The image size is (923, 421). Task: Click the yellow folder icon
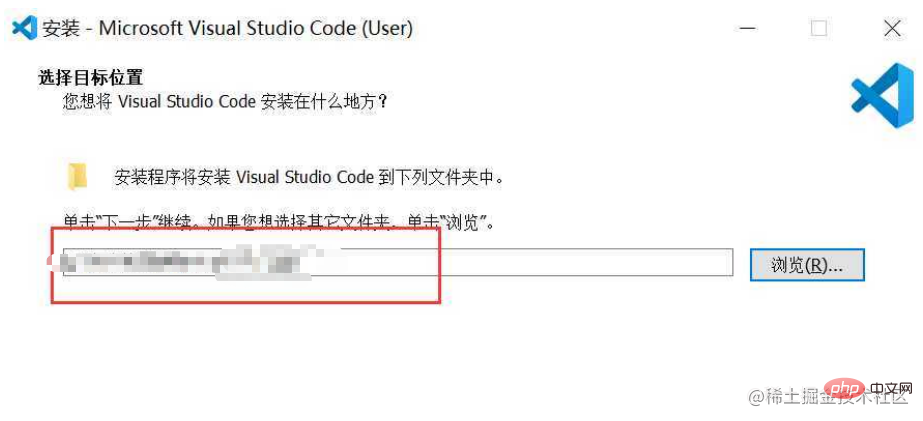[x=77, y=177]
